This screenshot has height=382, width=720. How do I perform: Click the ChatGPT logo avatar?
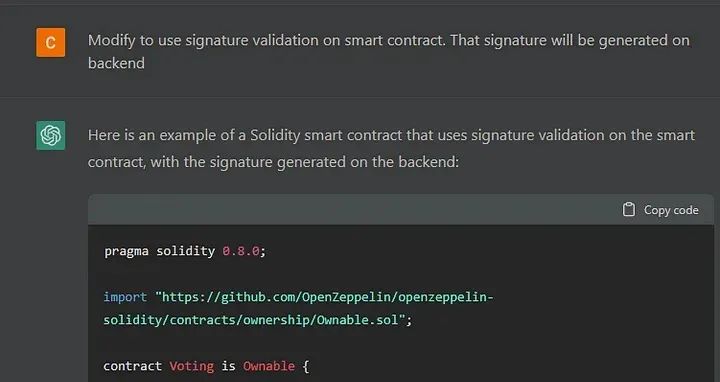point(51,135)
